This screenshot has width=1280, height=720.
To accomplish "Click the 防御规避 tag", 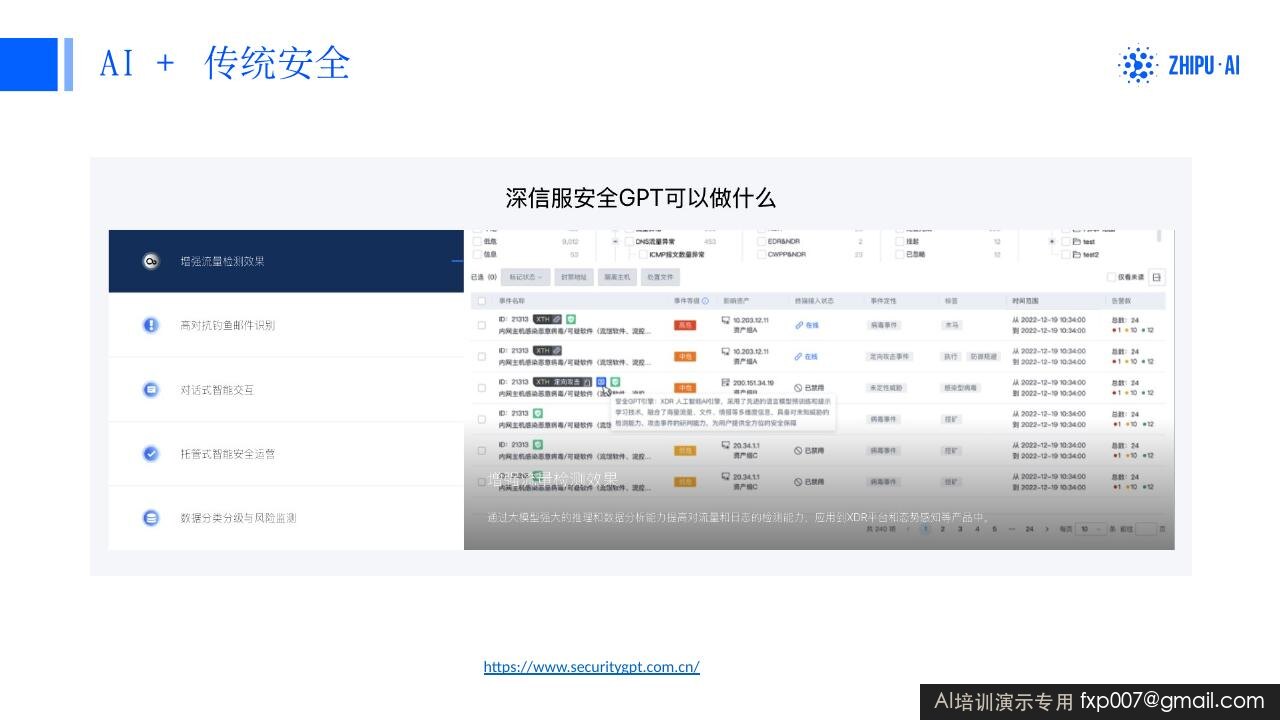I will [x=983, y=356].
